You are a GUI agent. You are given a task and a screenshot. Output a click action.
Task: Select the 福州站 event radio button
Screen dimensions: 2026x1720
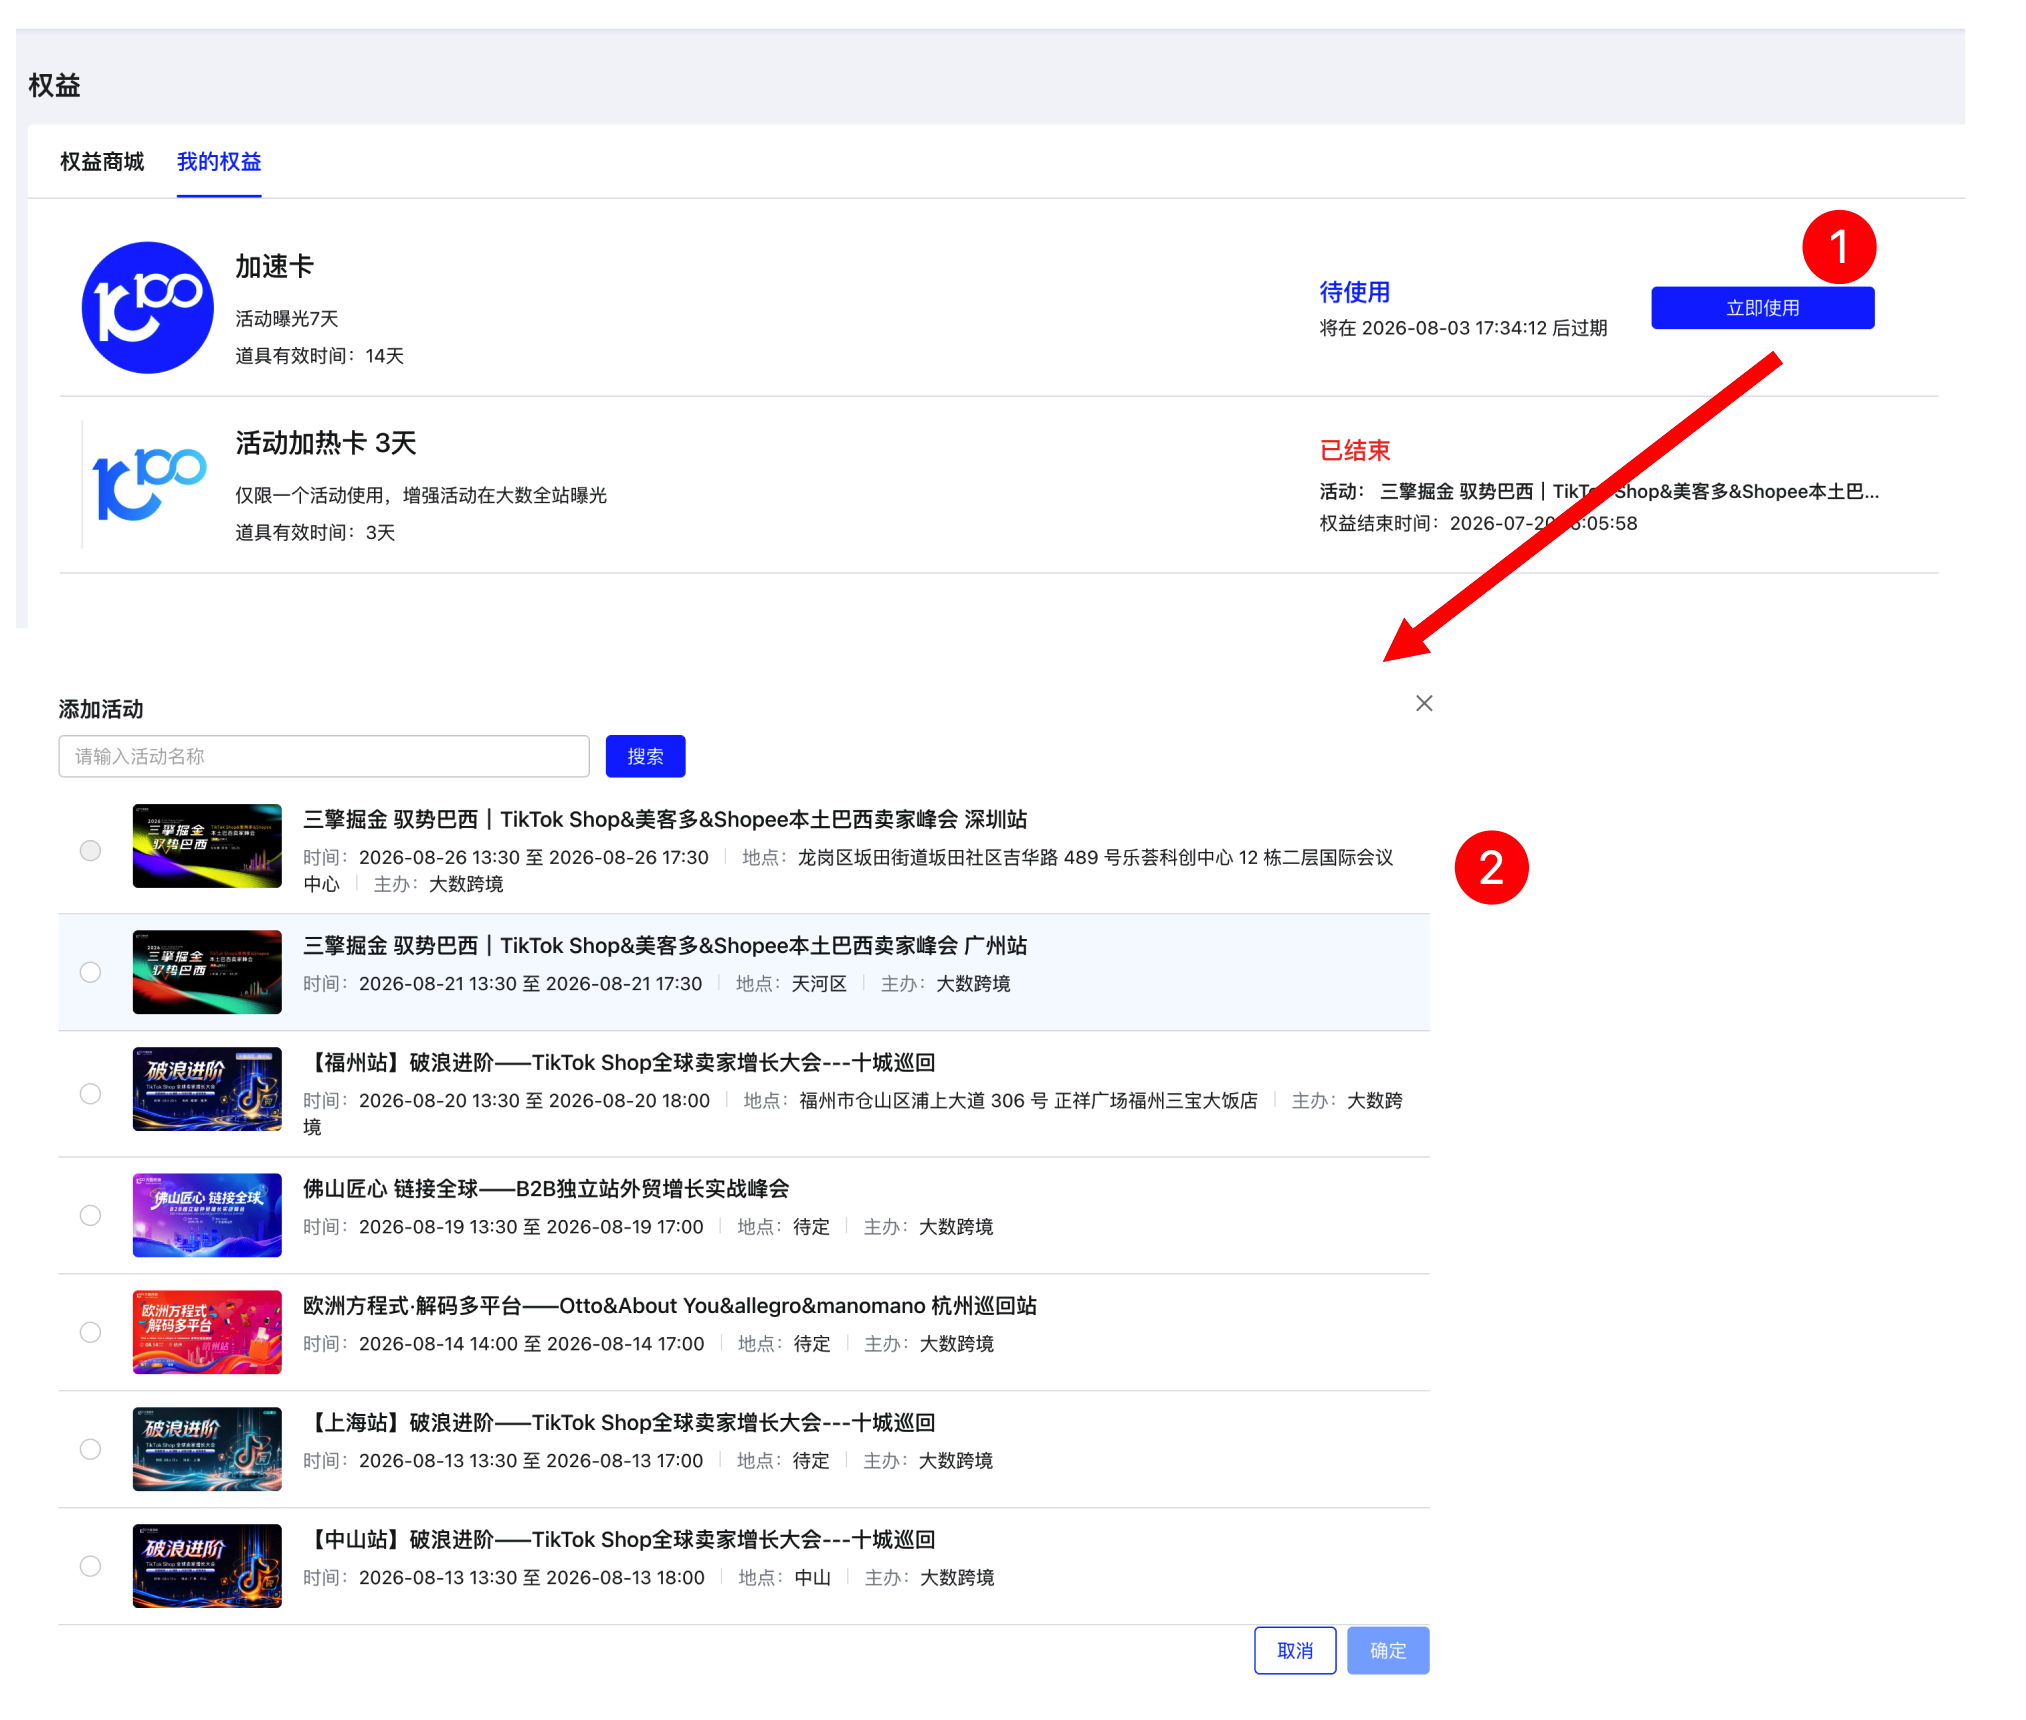click(x=90, y=1093)
